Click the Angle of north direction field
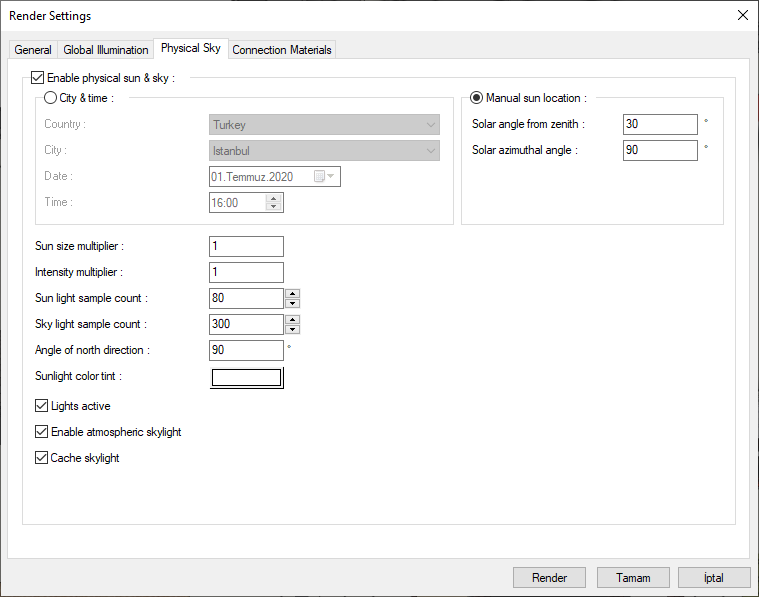Image resolution: width=759 pixels, height=597 pixels. [x=246, y=350]
